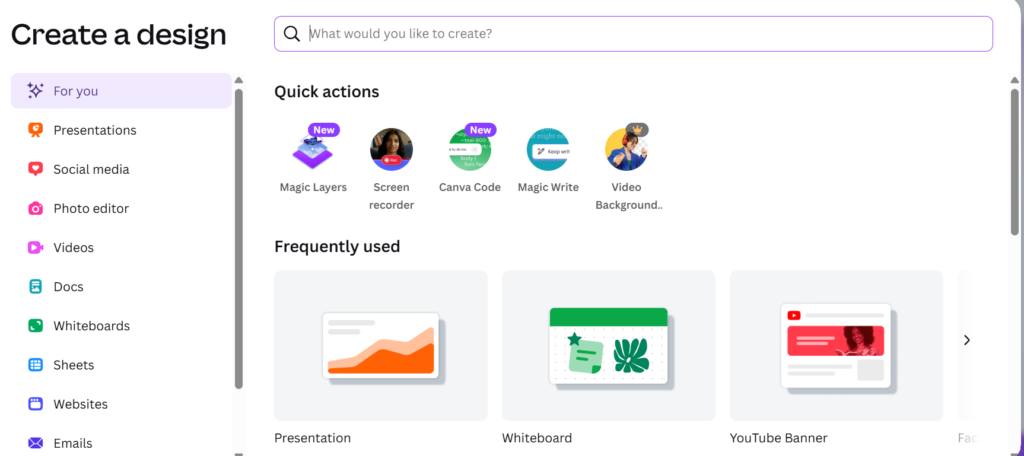Open the Emails category label
Viewport: 1024px width, 456px height.
pyautogui.click(x=73, y=444)
